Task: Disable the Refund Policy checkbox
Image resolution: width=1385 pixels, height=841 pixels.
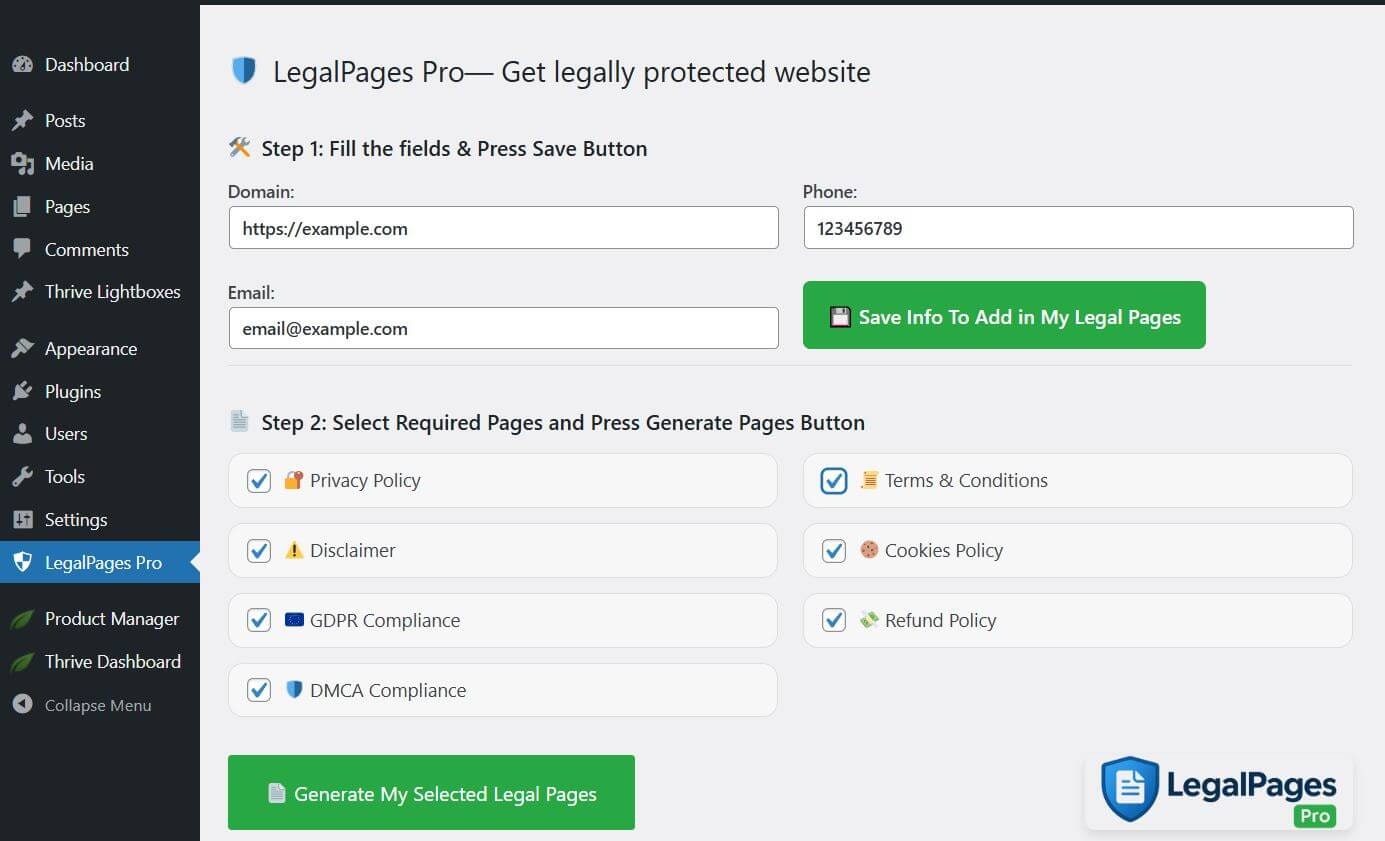Action: (832, 620)
